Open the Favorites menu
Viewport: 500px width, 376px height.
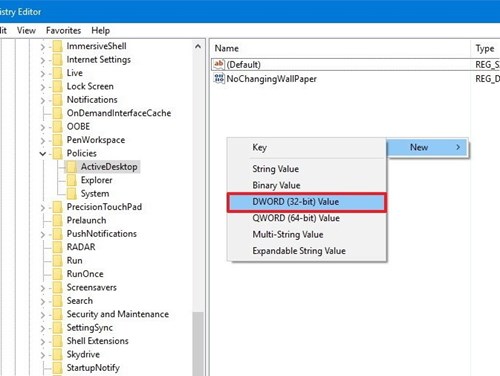63,31
